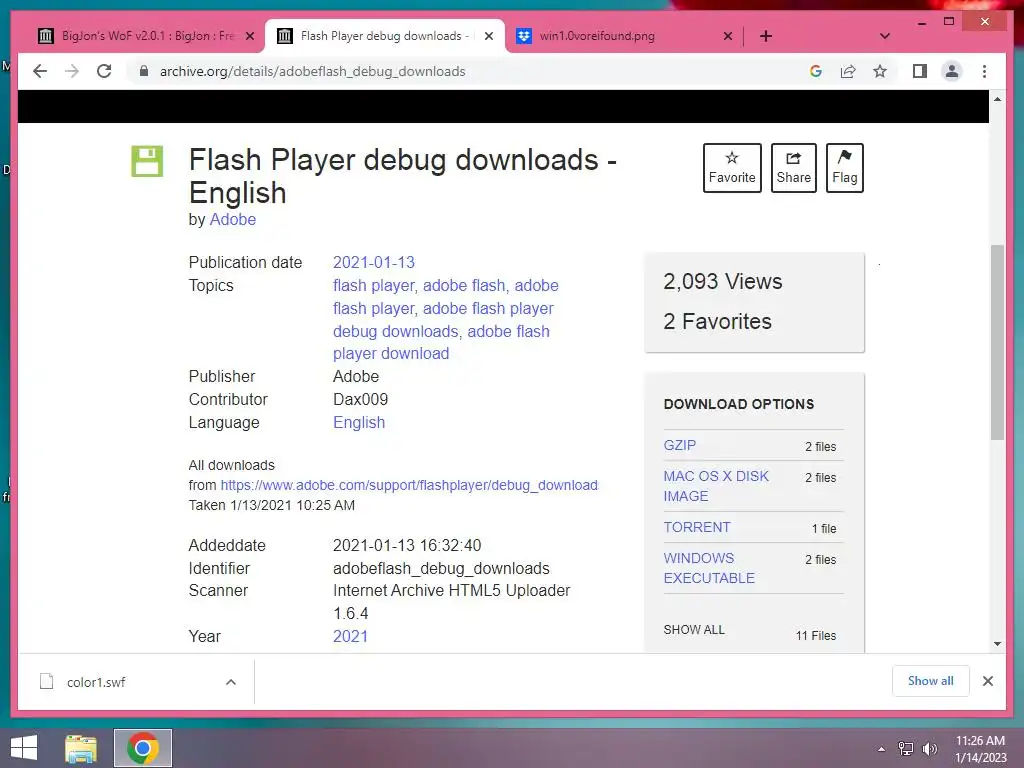
Task: Click the '2,093 Views' text
Action: [x=722, y=281]
